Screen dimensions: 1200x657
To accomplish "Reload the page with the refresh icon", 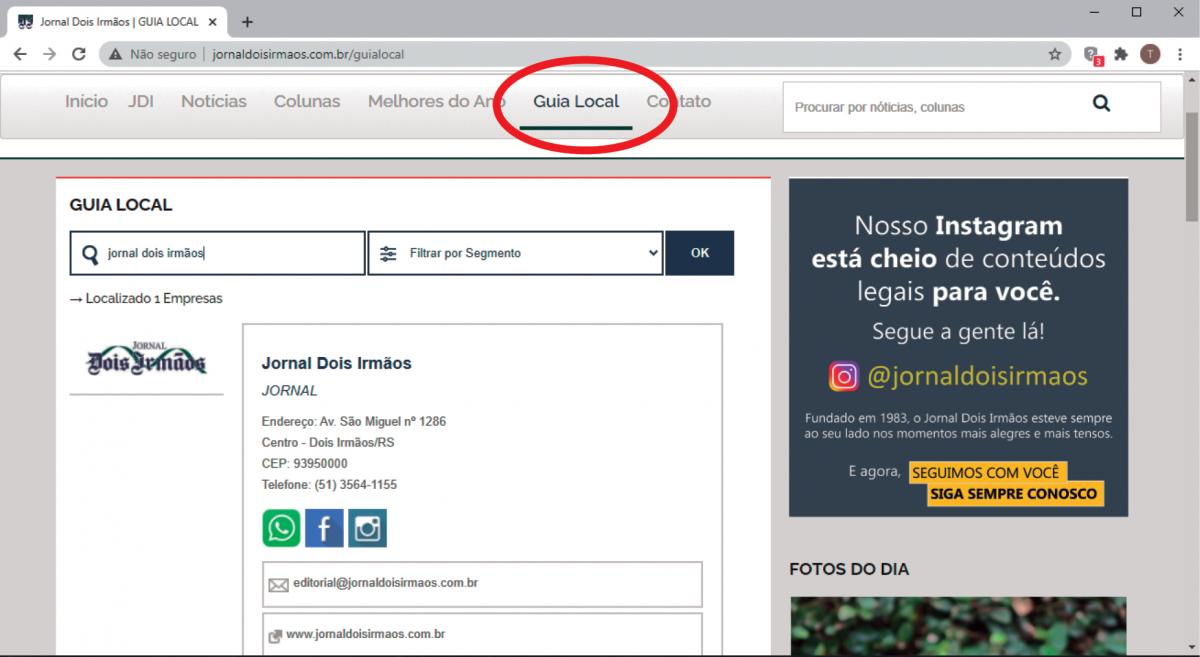I will [79, 55].
